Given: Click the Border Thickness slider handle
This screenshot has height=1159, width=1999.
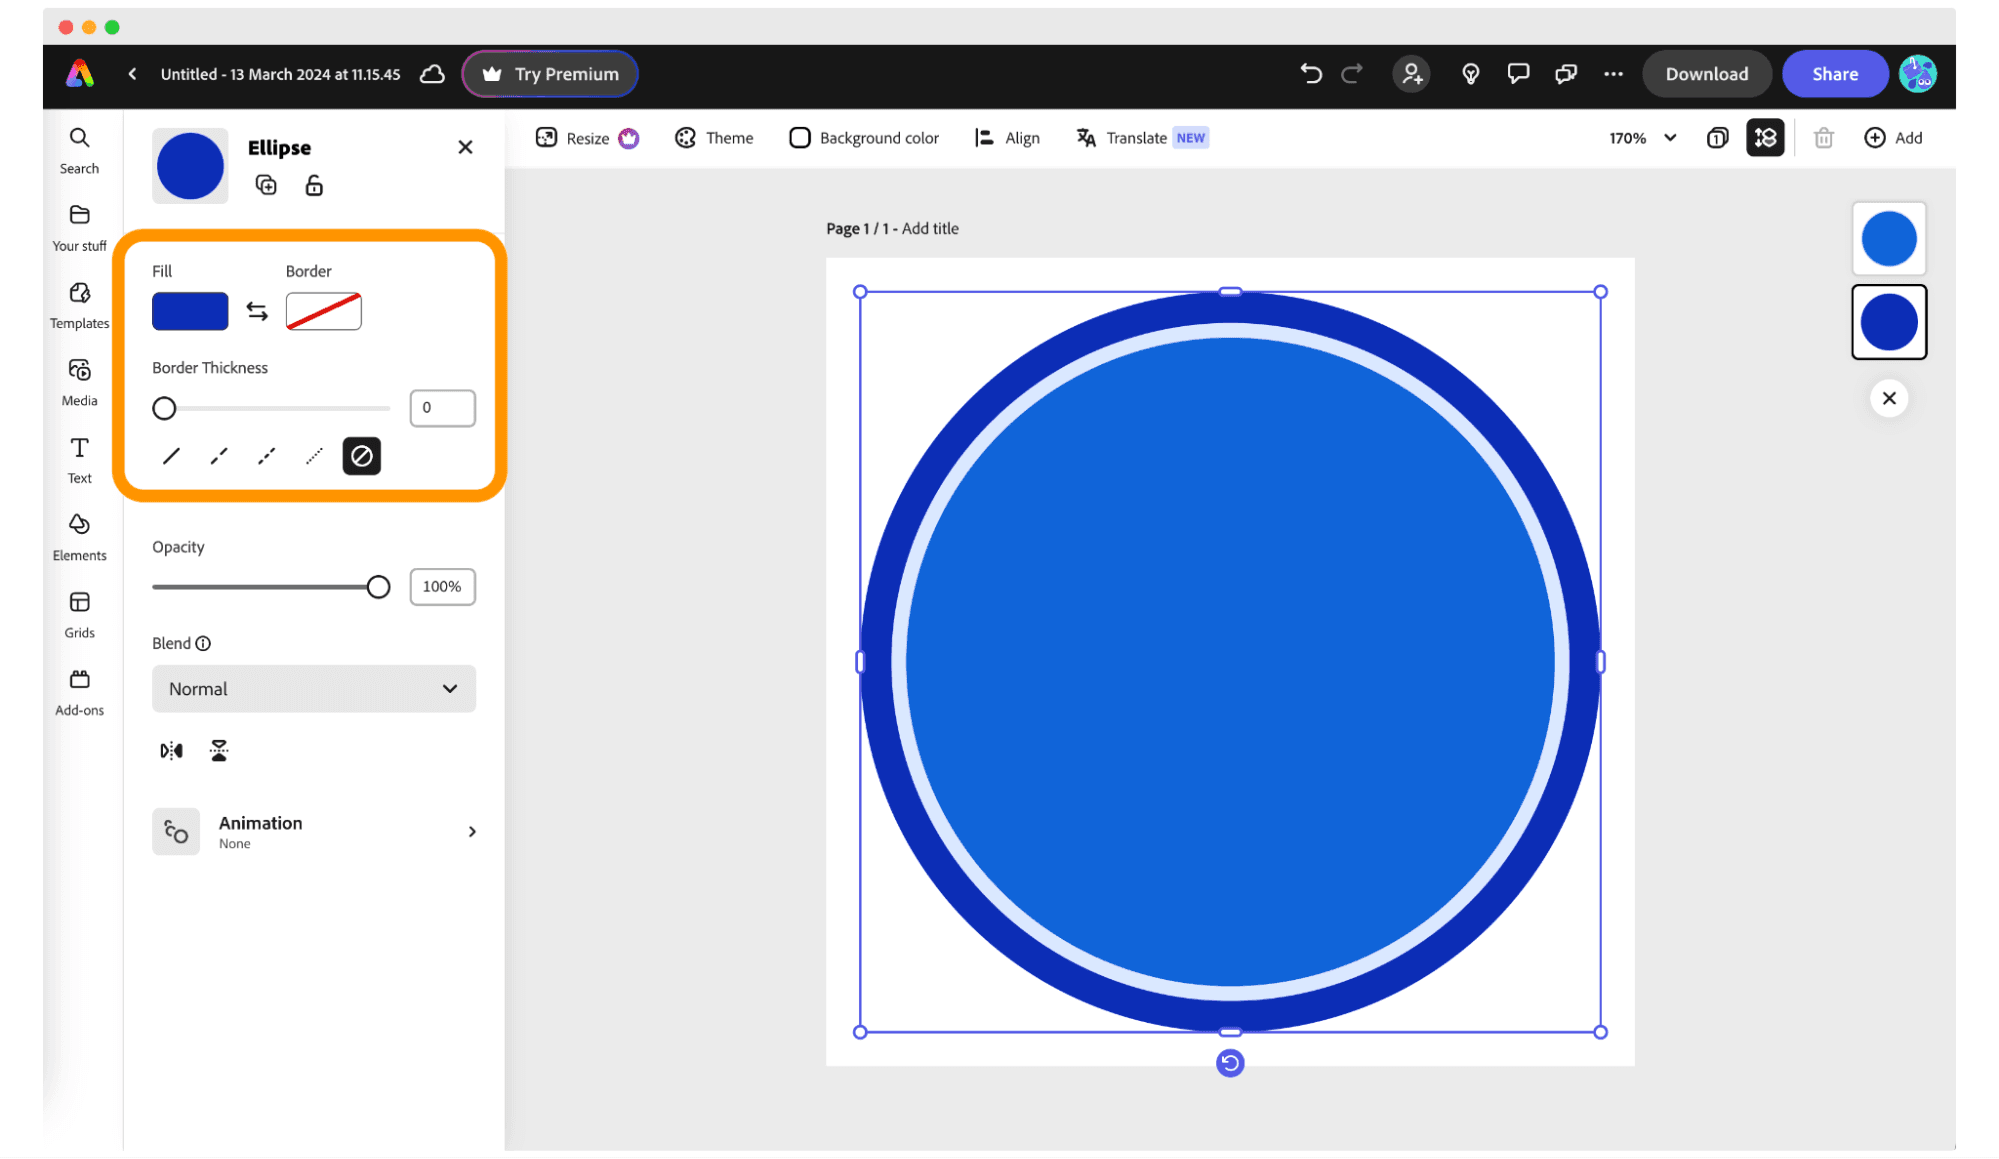Looking at the screenshot, I should coord(164,408).
